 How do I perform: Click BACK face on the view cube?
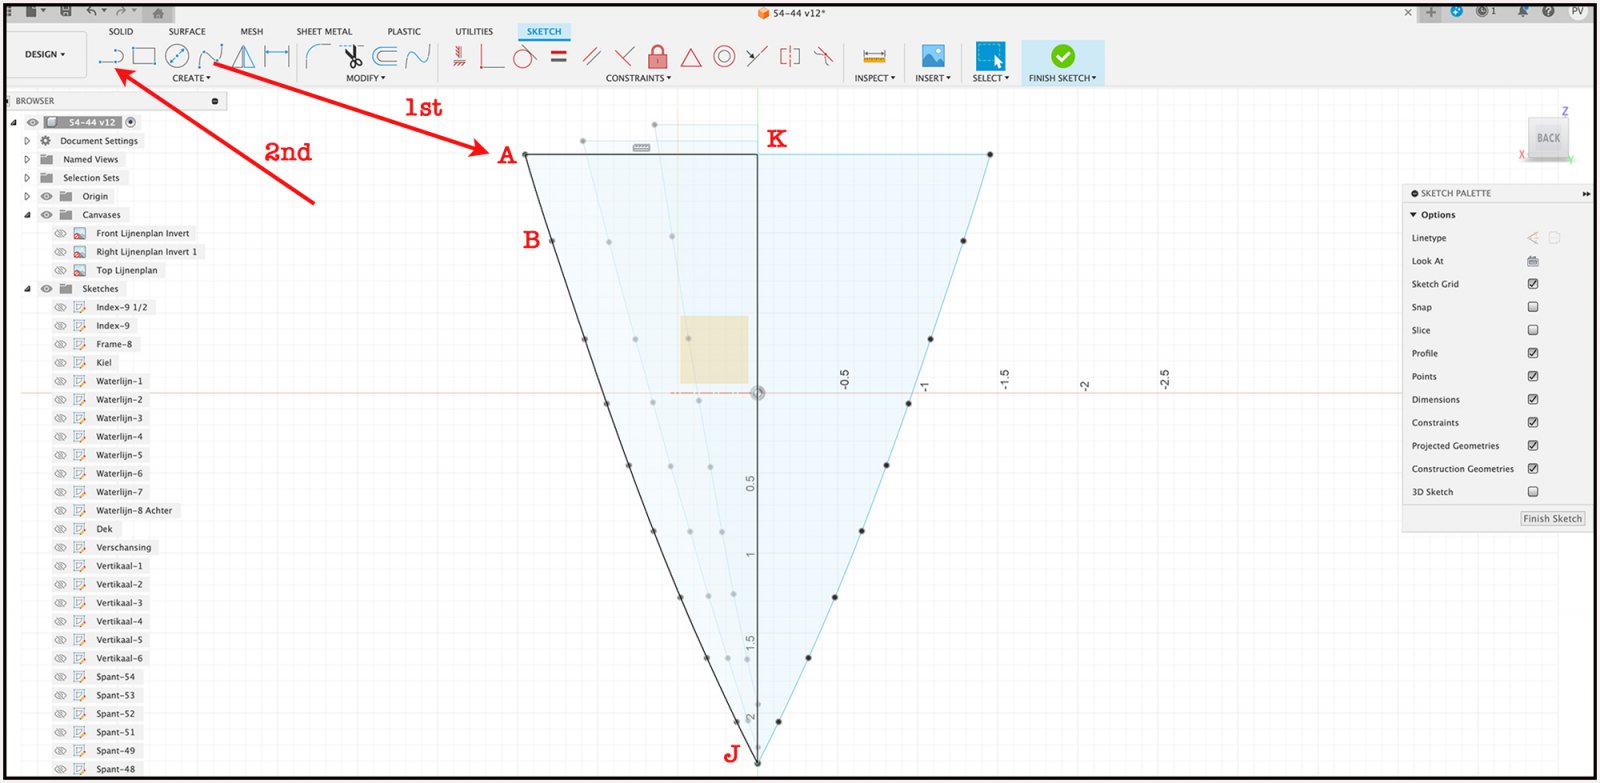pos(1548,138)
